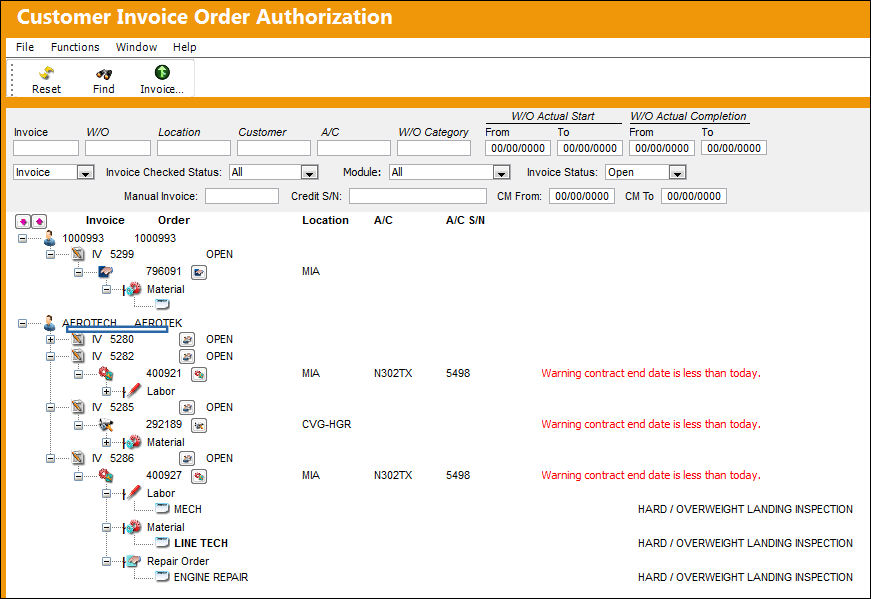Open the Window menu

[136, 47]
